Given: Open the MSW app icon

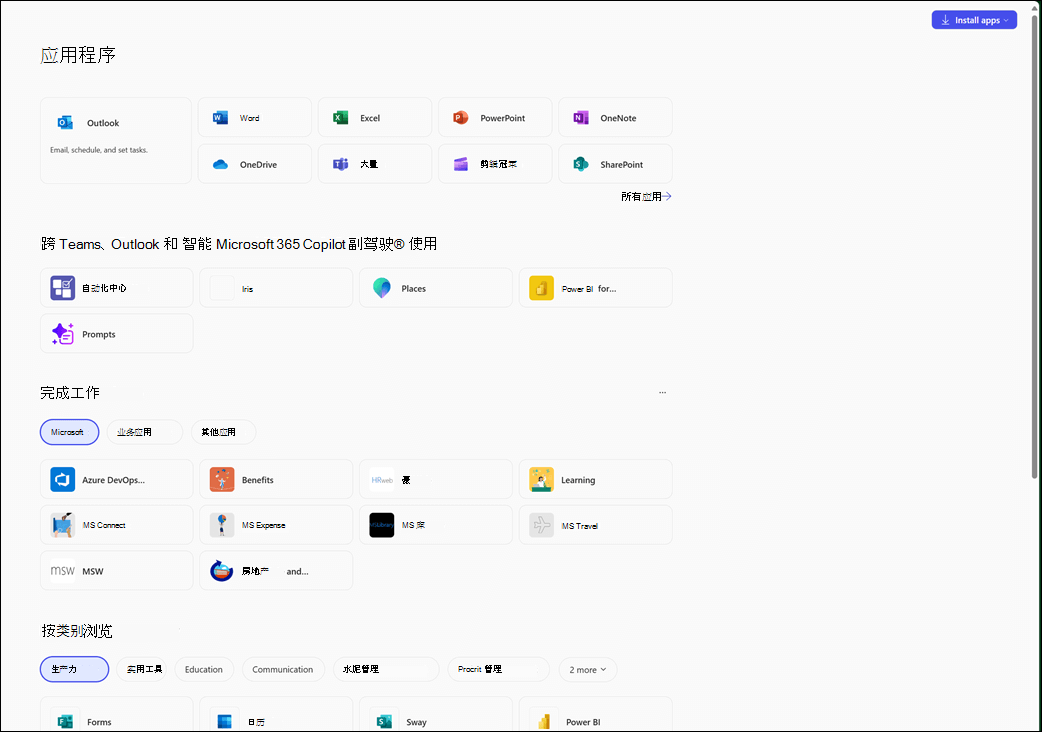Looking at the screenshot, I should 62,571.
